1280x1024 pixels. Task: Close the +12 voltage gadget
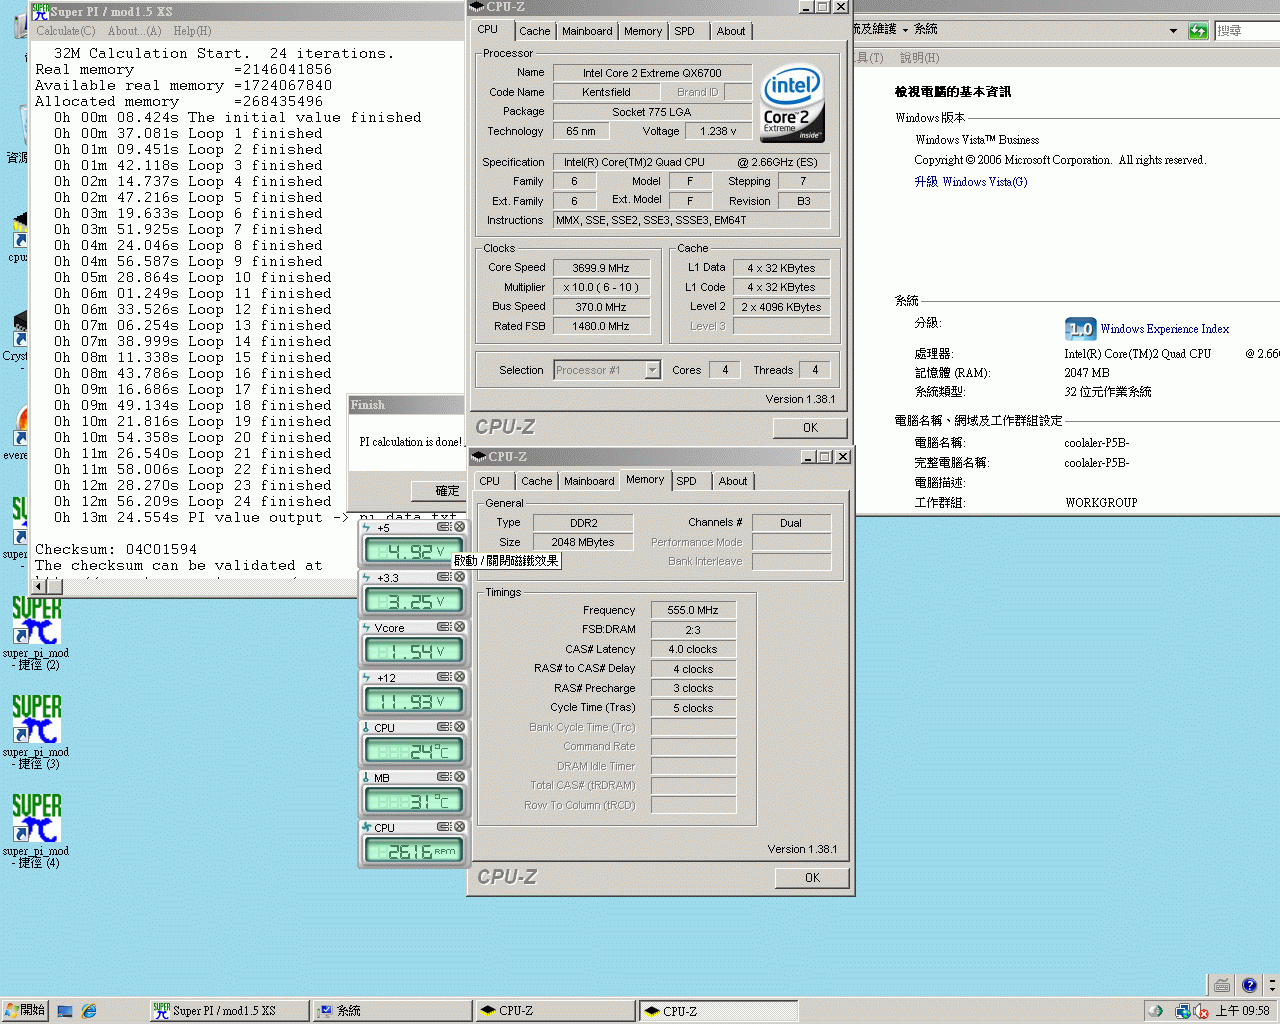tap(459, 677)
